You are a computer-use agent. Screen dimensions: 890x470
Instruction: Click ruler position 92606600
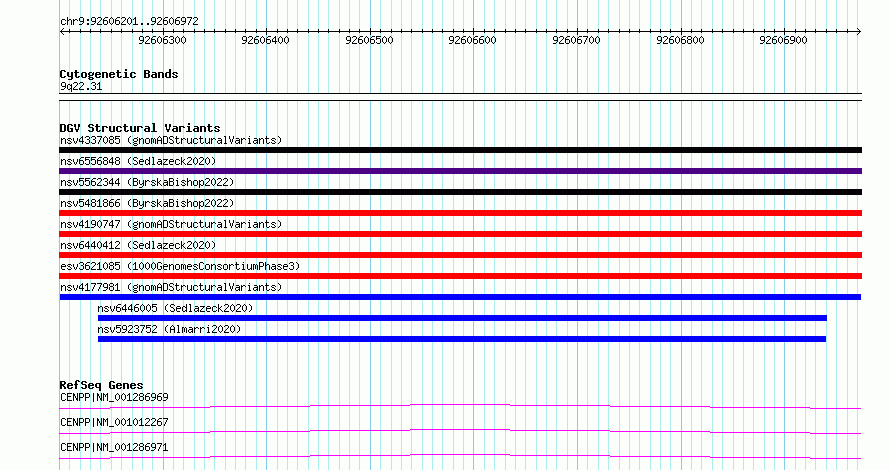(472, 40)
